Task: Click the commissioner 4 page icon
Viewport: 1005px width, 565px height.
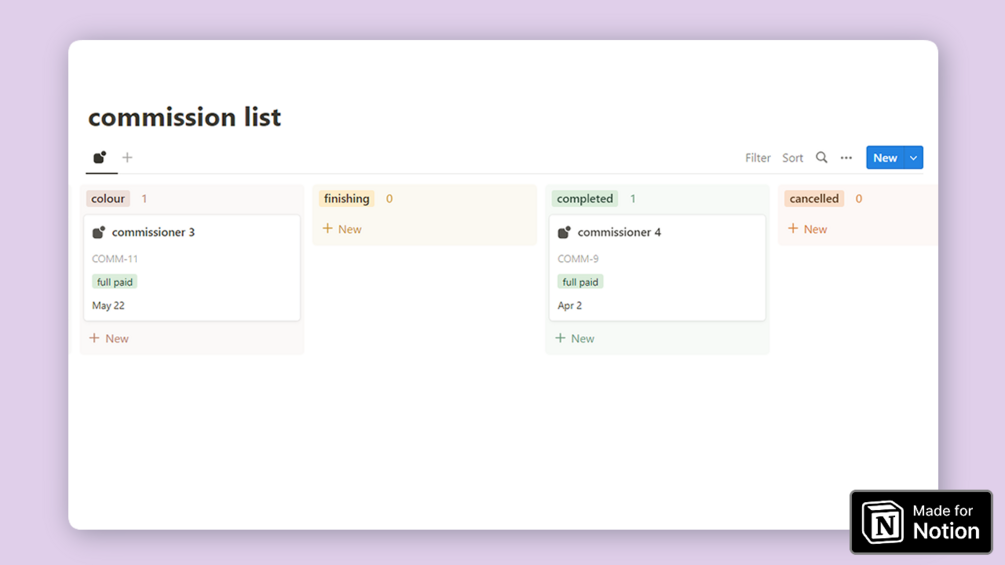Action: point(564,233)
